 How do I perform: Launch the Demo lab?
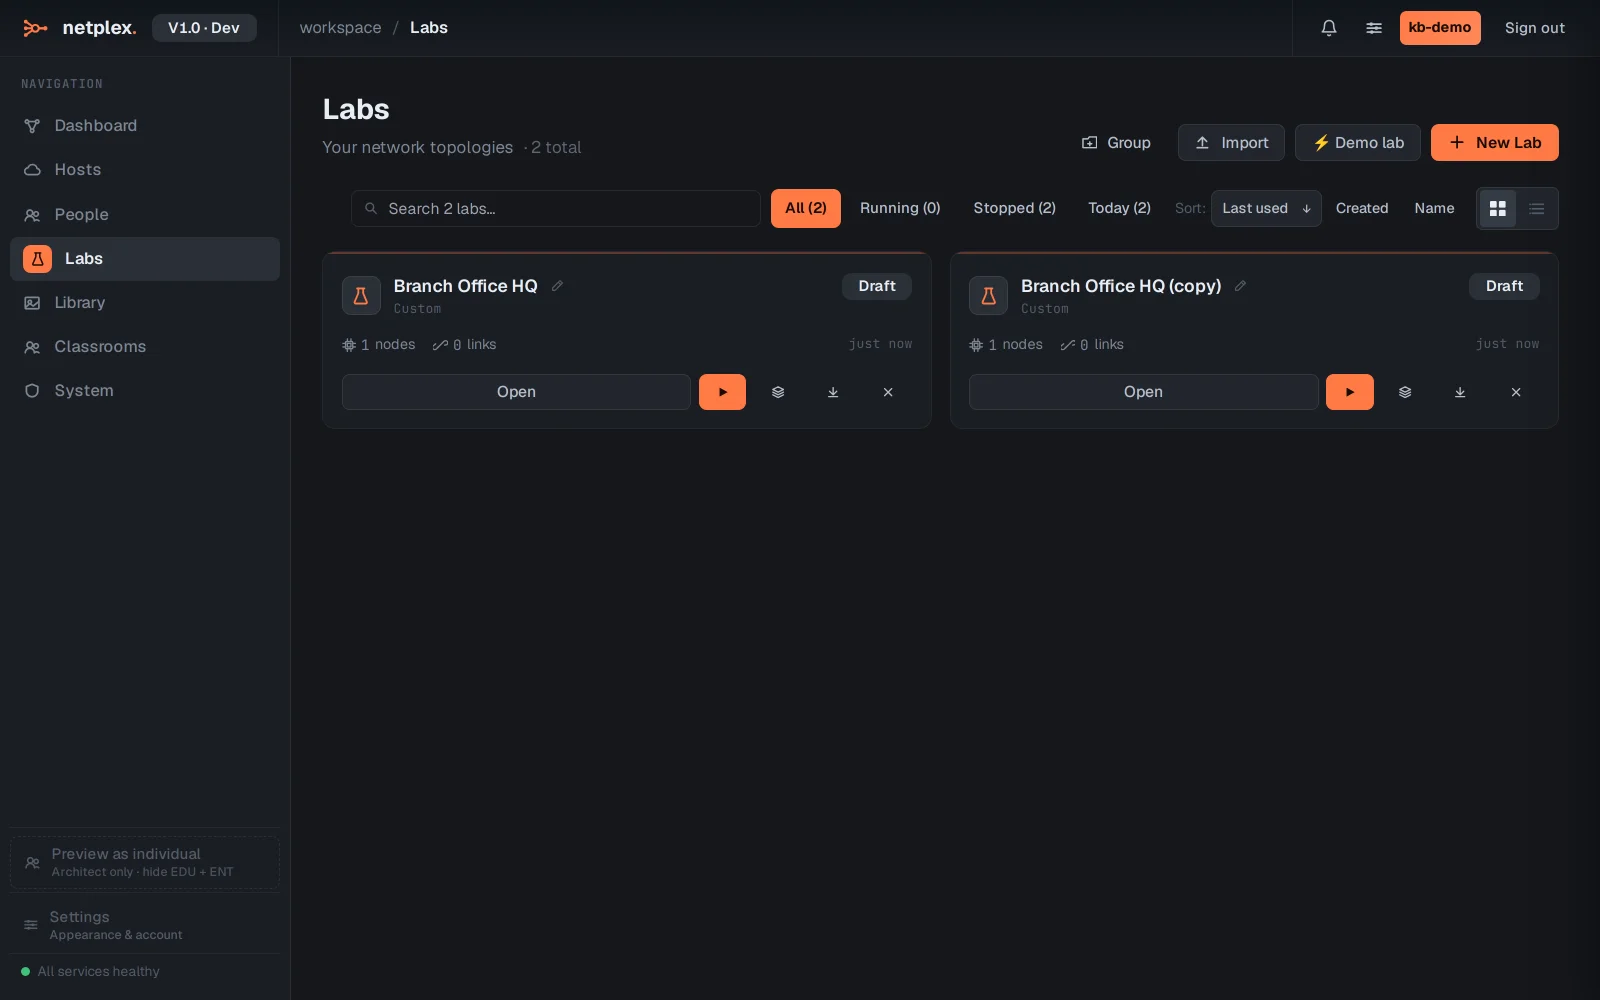point(1358,143)
